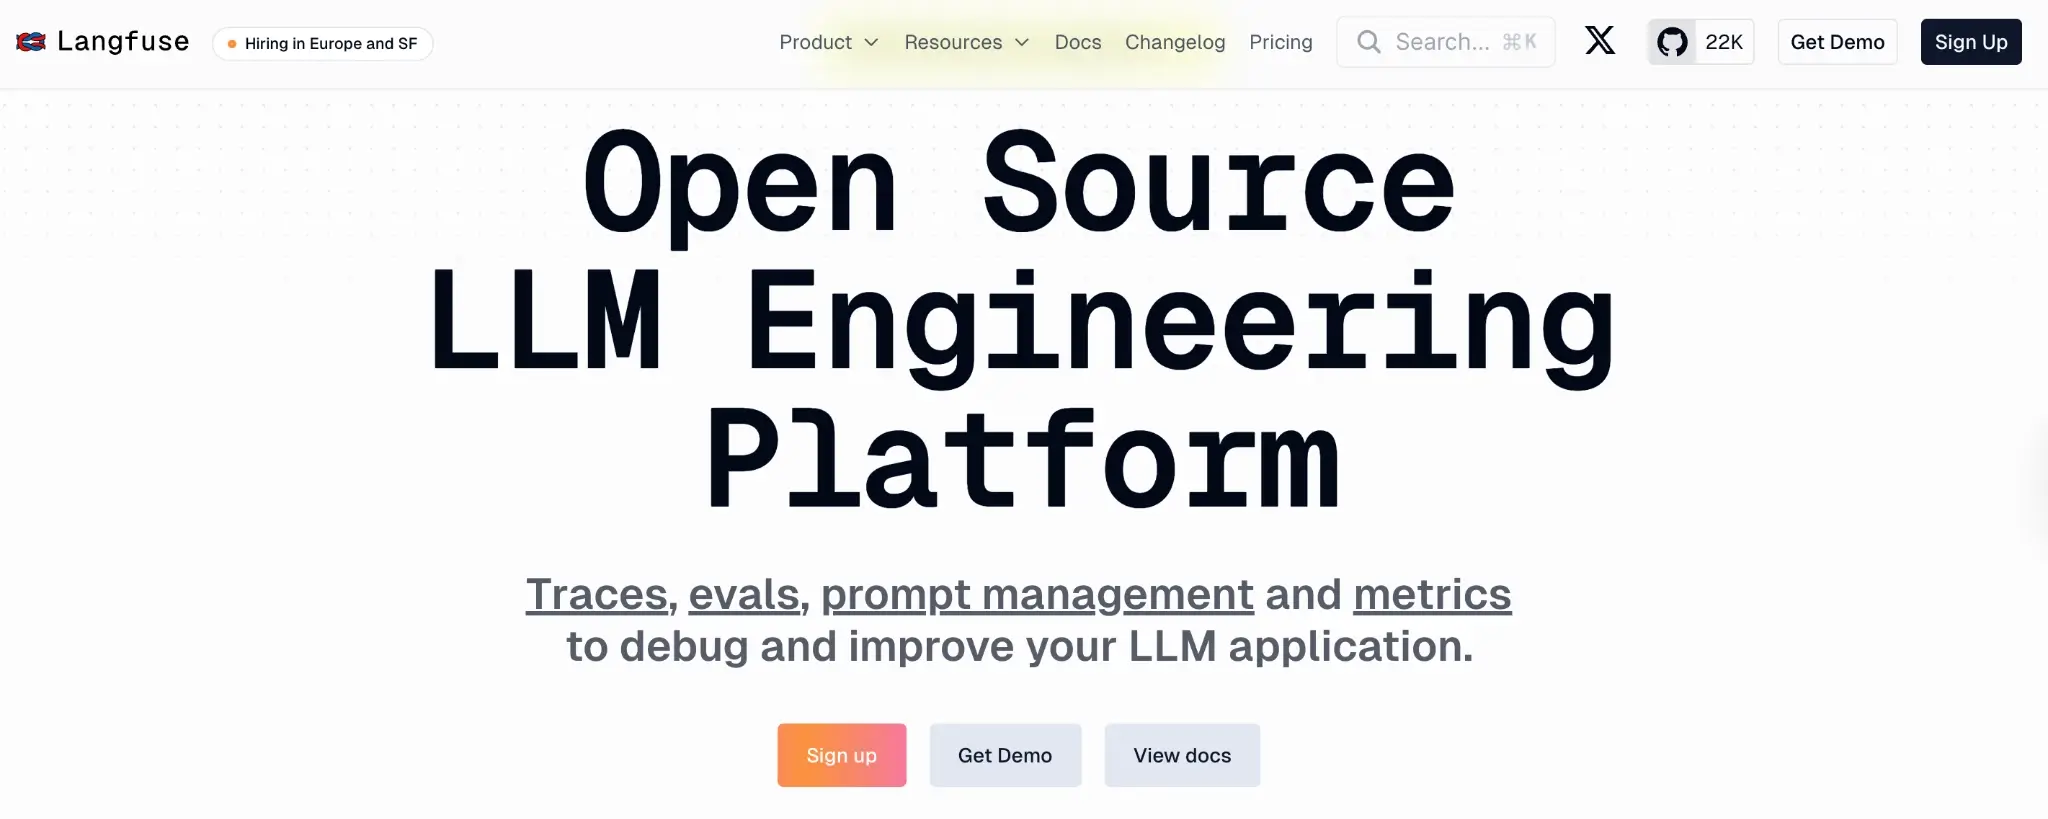Open the Docs menu item
2048x819 pixels.
coord(1077,42)
